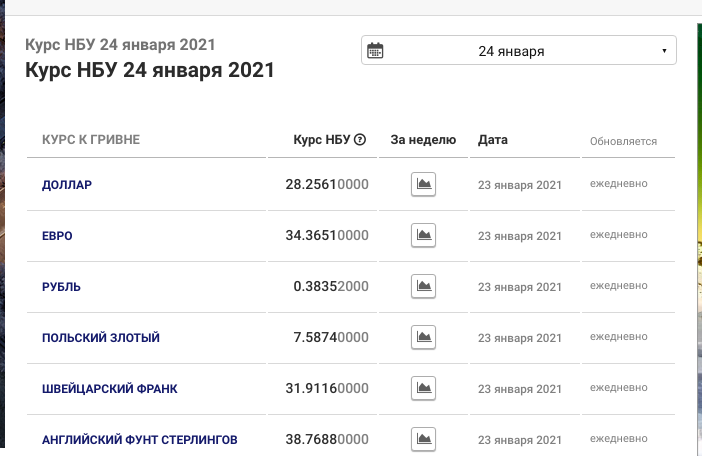
Task: Open weekly chart for Швейцарский франк
Action: (423, 388)
